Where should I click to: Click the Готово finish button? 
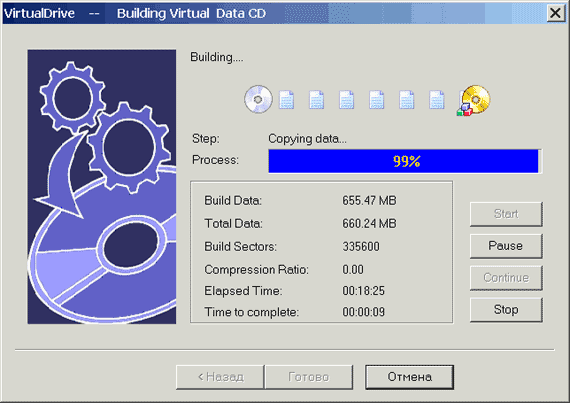tap(309, 377)
